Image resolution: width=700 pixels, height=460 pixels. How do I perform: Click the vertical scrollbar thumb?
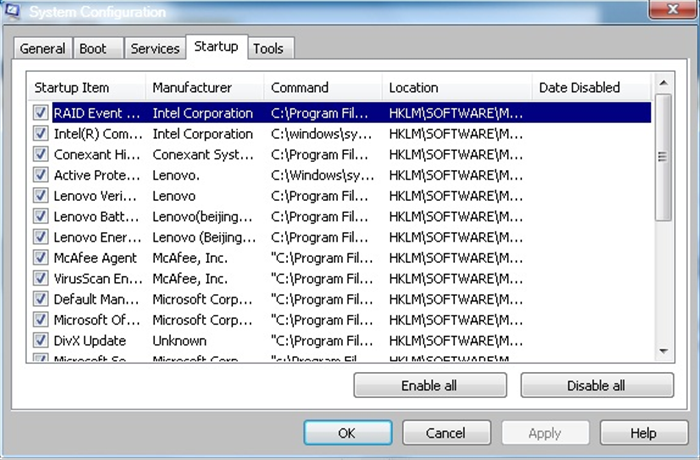coord(663,157)
